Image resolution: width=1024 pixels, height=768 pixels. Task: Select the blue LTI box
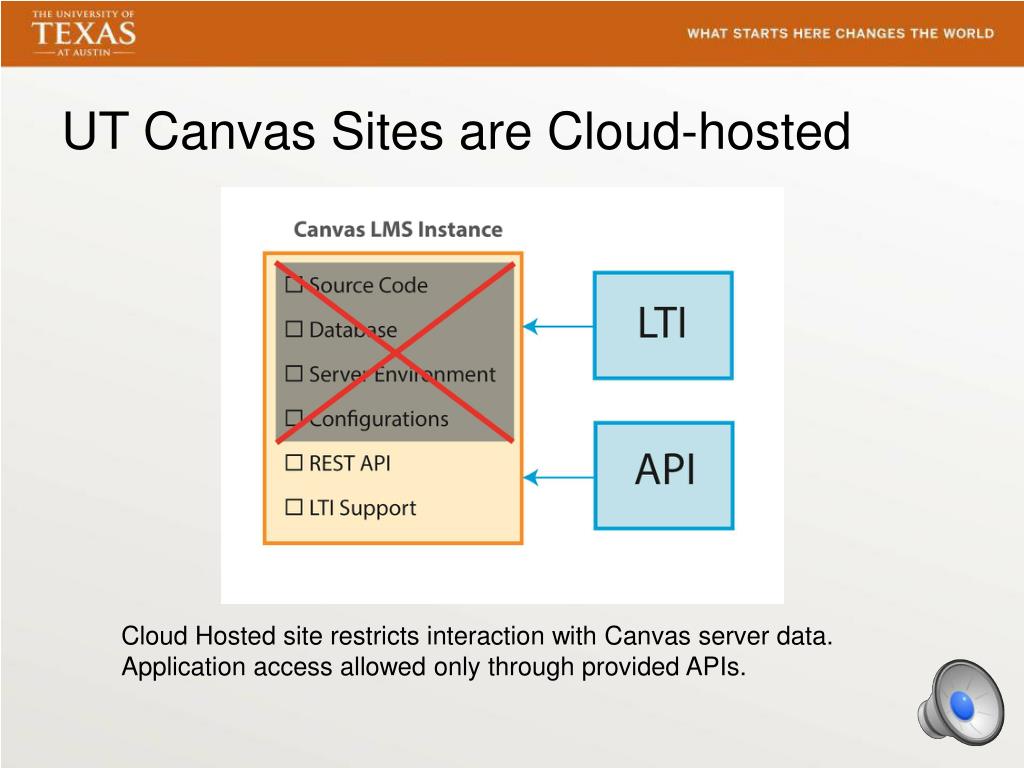point(663,325)
